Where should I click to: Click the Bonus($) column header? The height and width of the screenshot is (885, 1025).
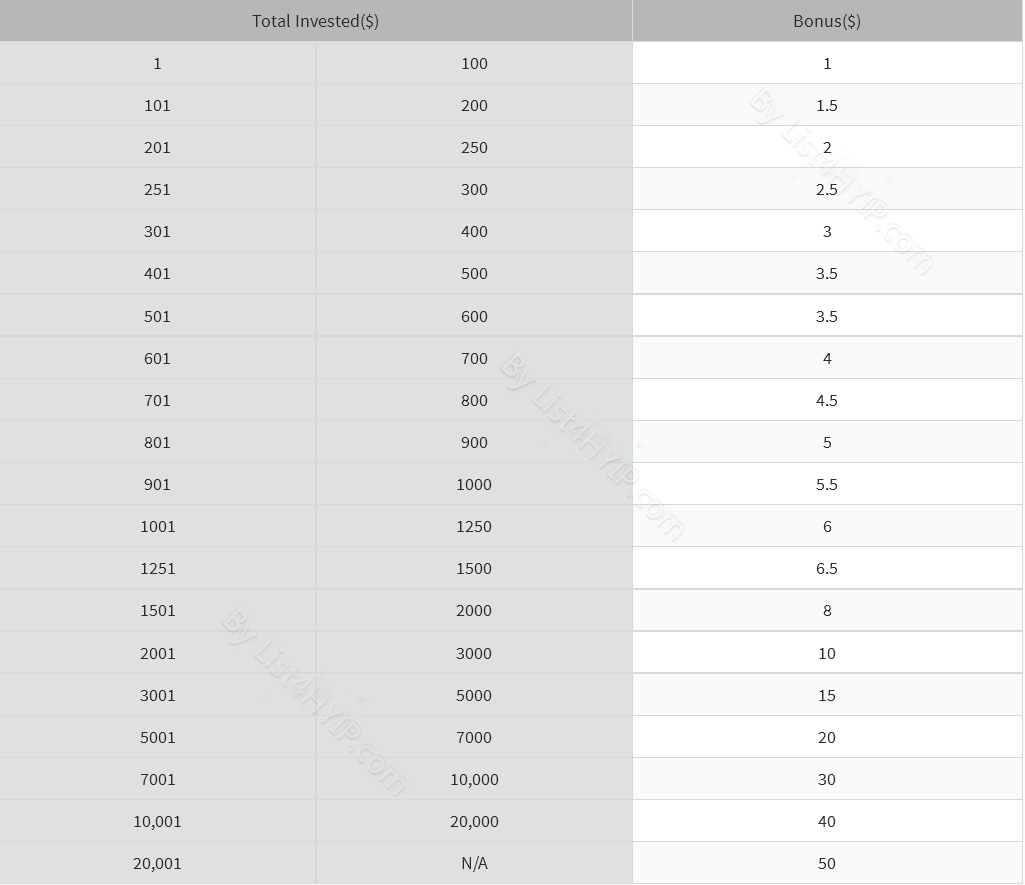(827, 21)
